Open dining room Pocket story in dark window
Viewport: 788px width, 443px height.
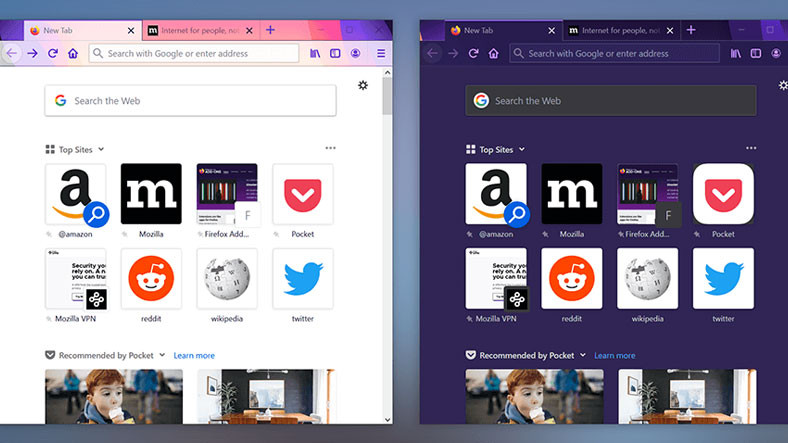coord(687,397)
